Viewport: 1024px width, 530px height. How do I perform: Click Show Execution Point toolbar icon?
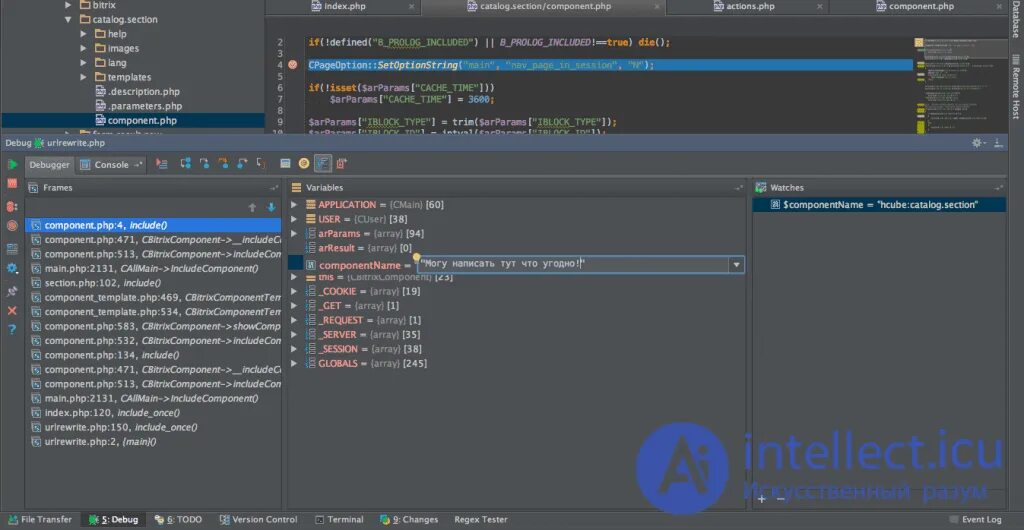[x=161, y=164]
